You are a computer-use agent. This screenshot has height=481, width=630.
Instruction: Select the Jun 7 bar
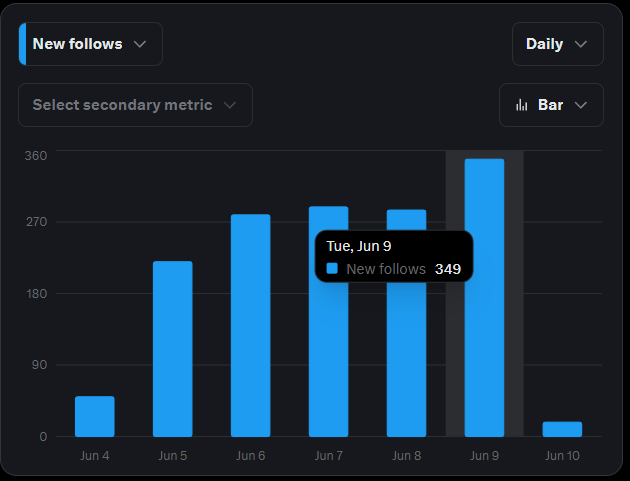[x=329, y=321]
